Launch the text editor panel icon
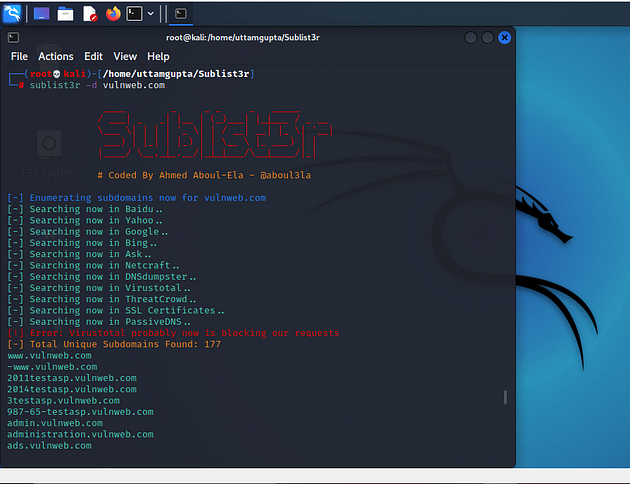Screen dimensions: 630x484 90,14
